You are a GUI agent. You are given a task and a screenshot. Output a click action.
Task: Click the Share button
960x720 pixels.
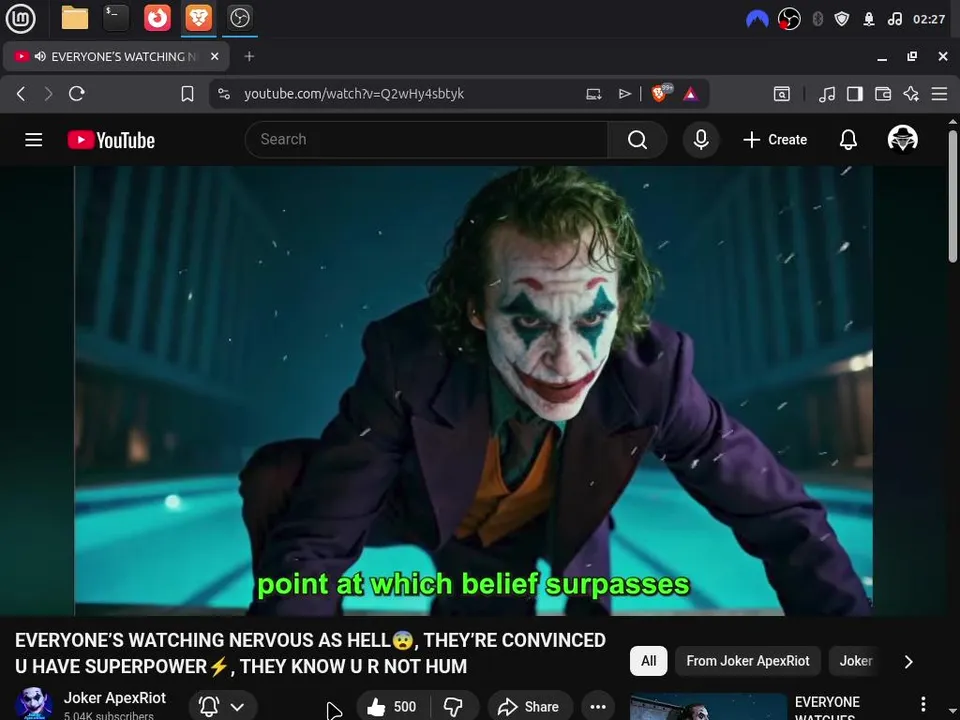530,707
